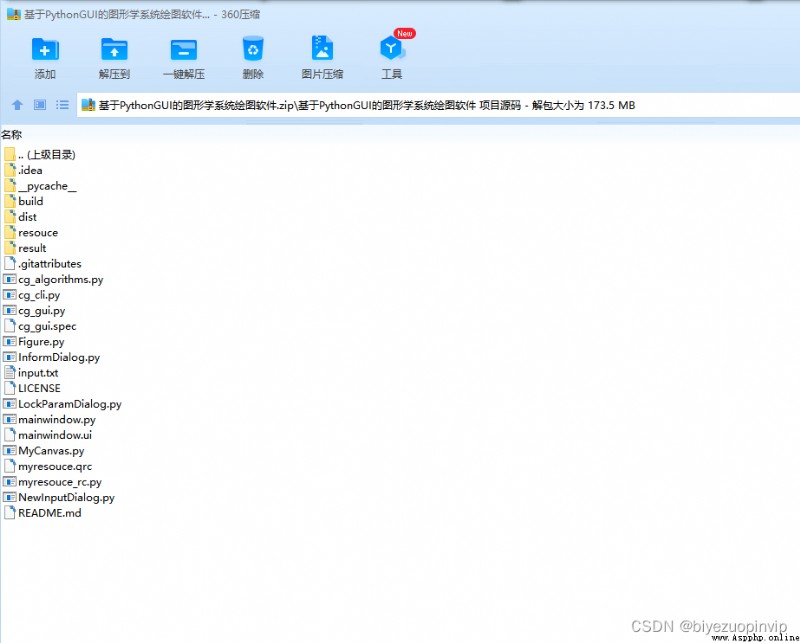Go up one level with the blue arrow
The height and width of the screenshot is (643, 800).
tap(17, 105)
